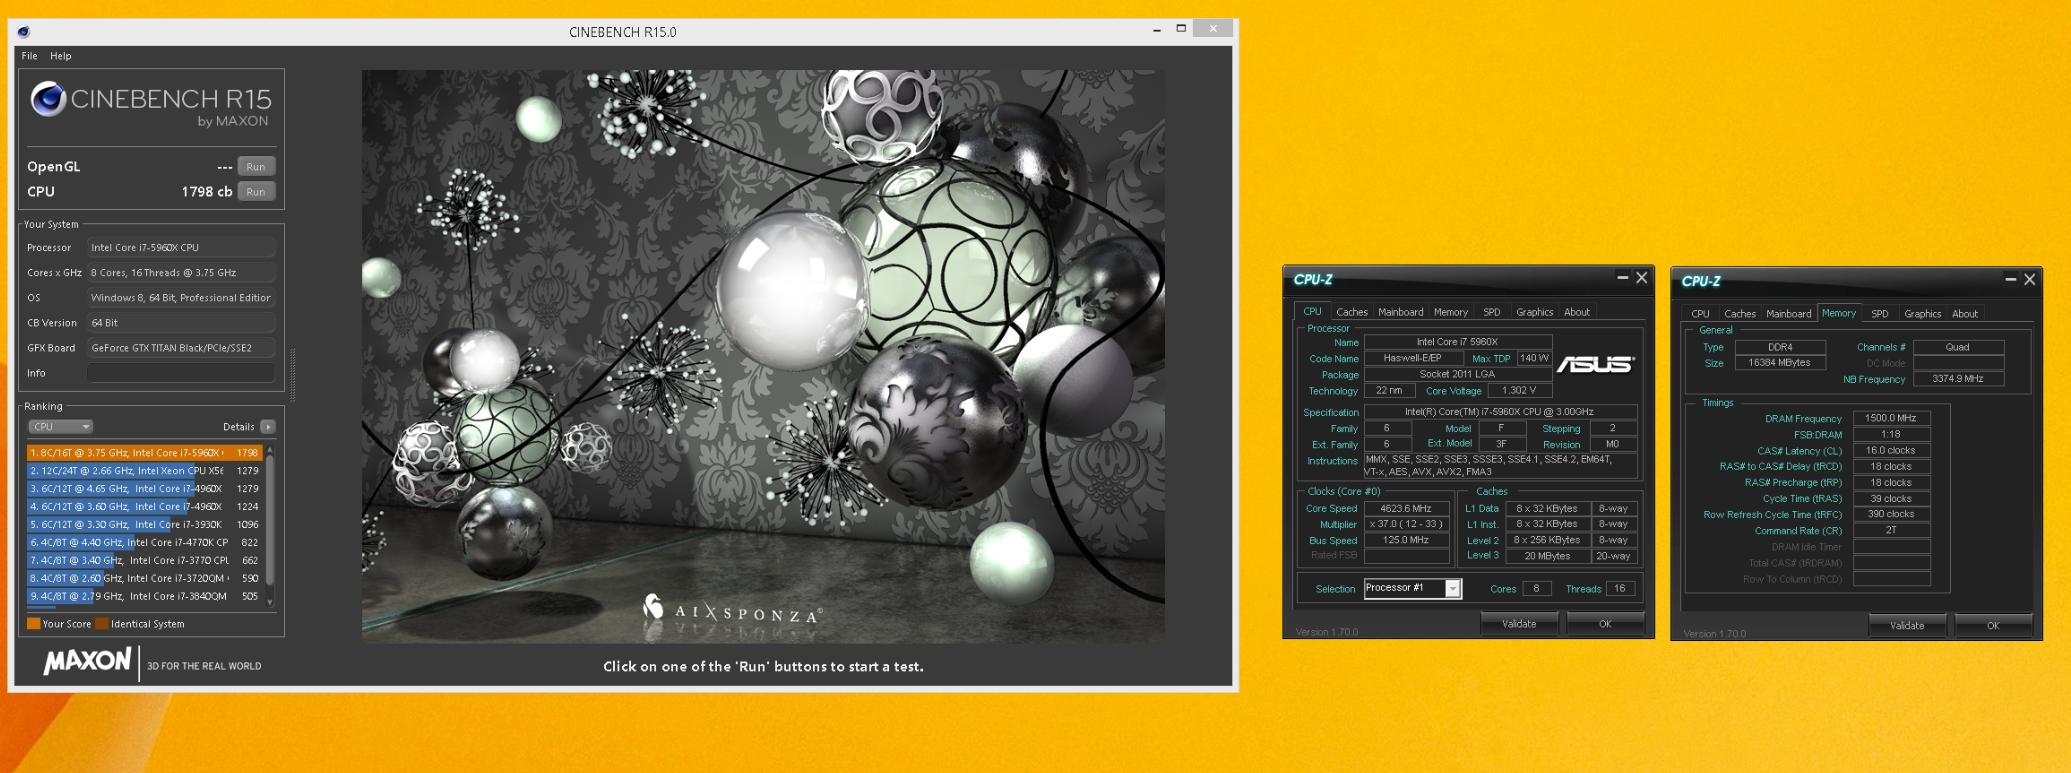This screenshot has width=2071, height=773.
Task: Select ranking row 4 at 3.60 GHz
Action: [x=144, y=507]
